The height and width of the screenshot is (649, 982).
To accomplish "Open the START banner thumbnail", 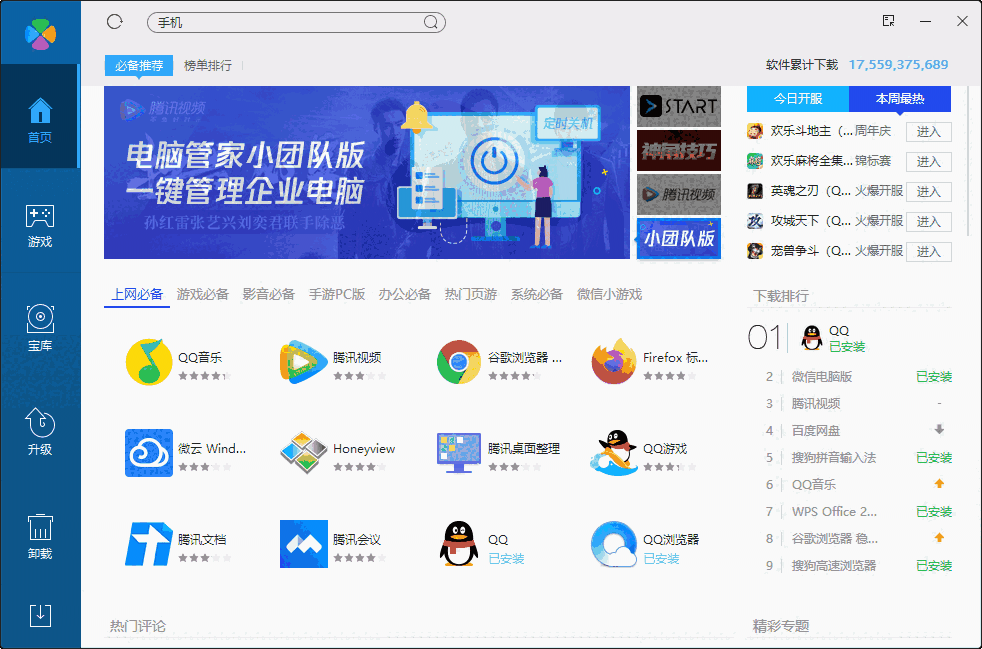I will coord(678,106).
